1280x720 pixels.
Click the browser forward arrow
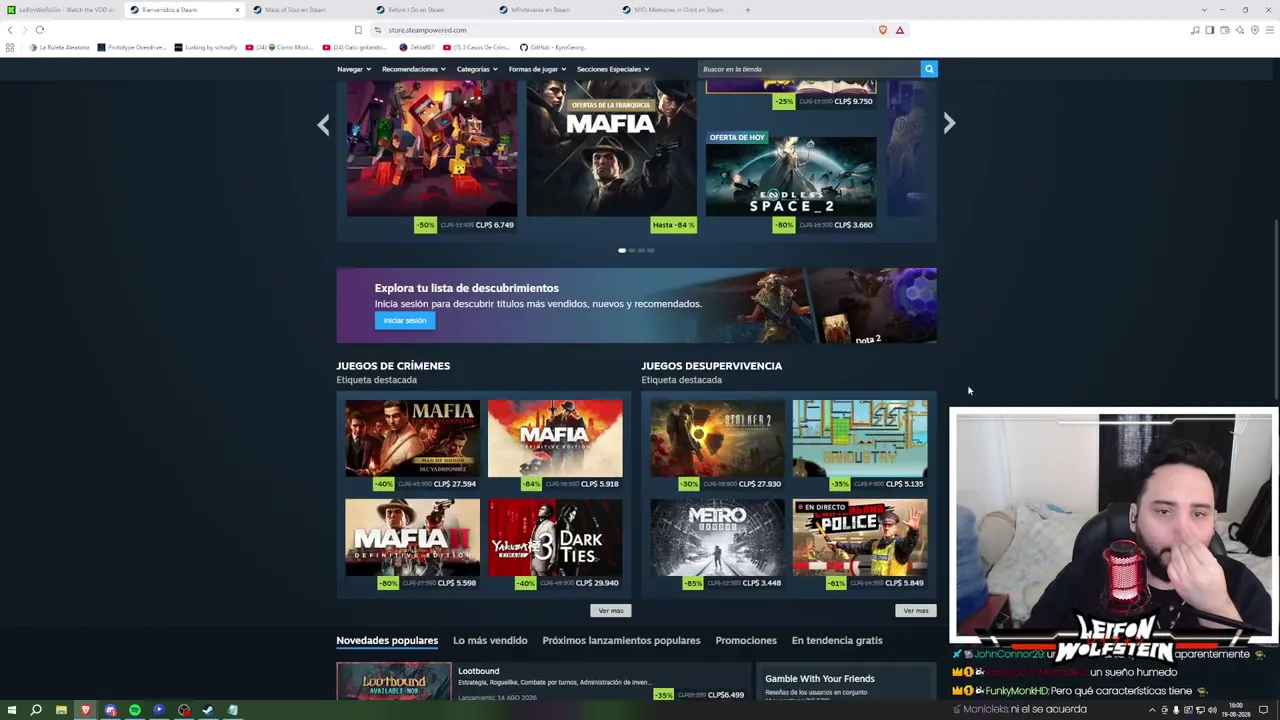click(24, 30)
